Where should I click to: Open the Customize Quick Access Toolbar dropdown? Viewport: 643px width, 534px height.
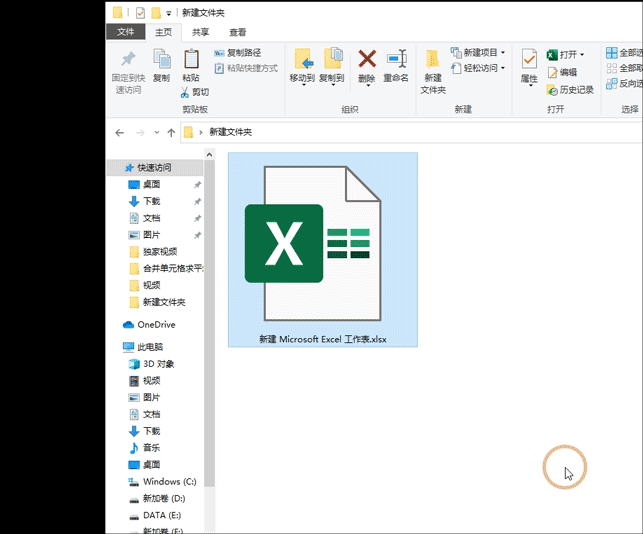coord(169,14)
